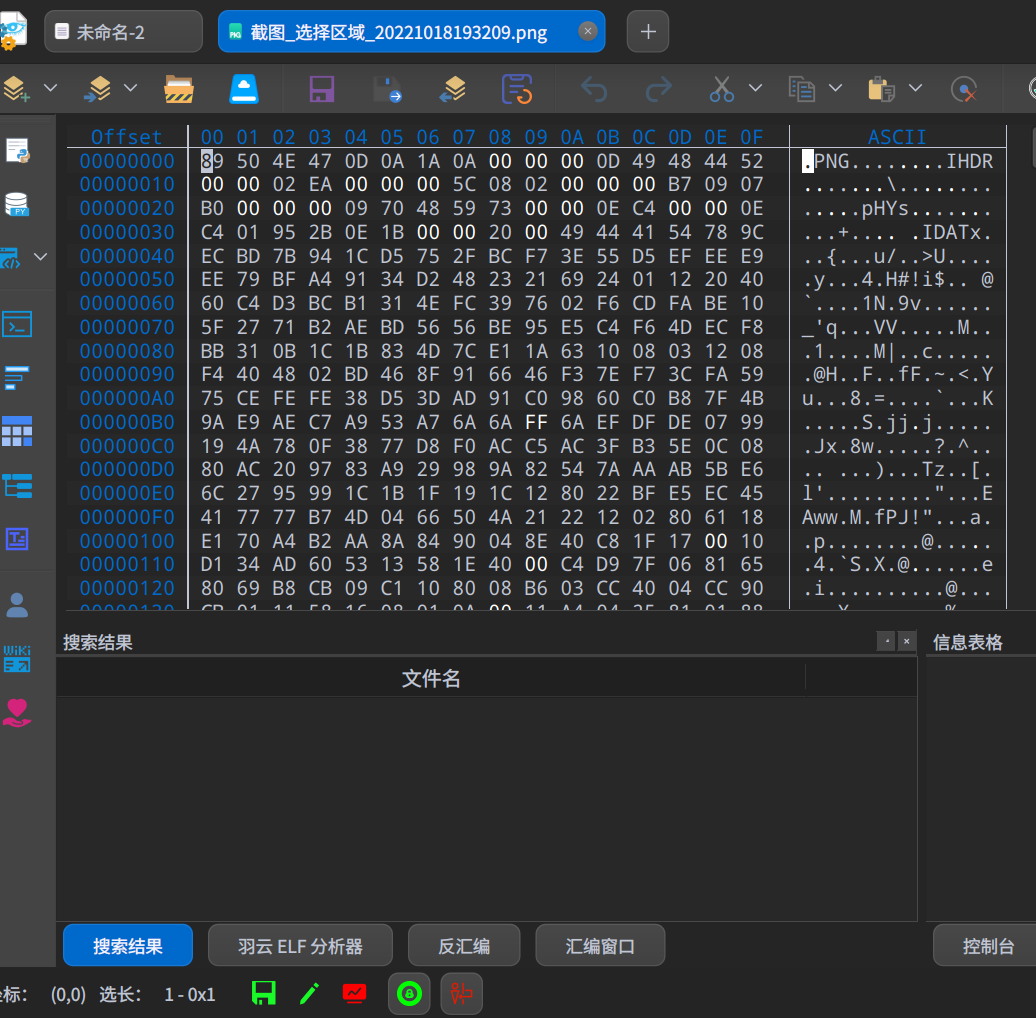Click the 控制台 button
This screenshot has width=1036, height=1018.
coord(987,946)
